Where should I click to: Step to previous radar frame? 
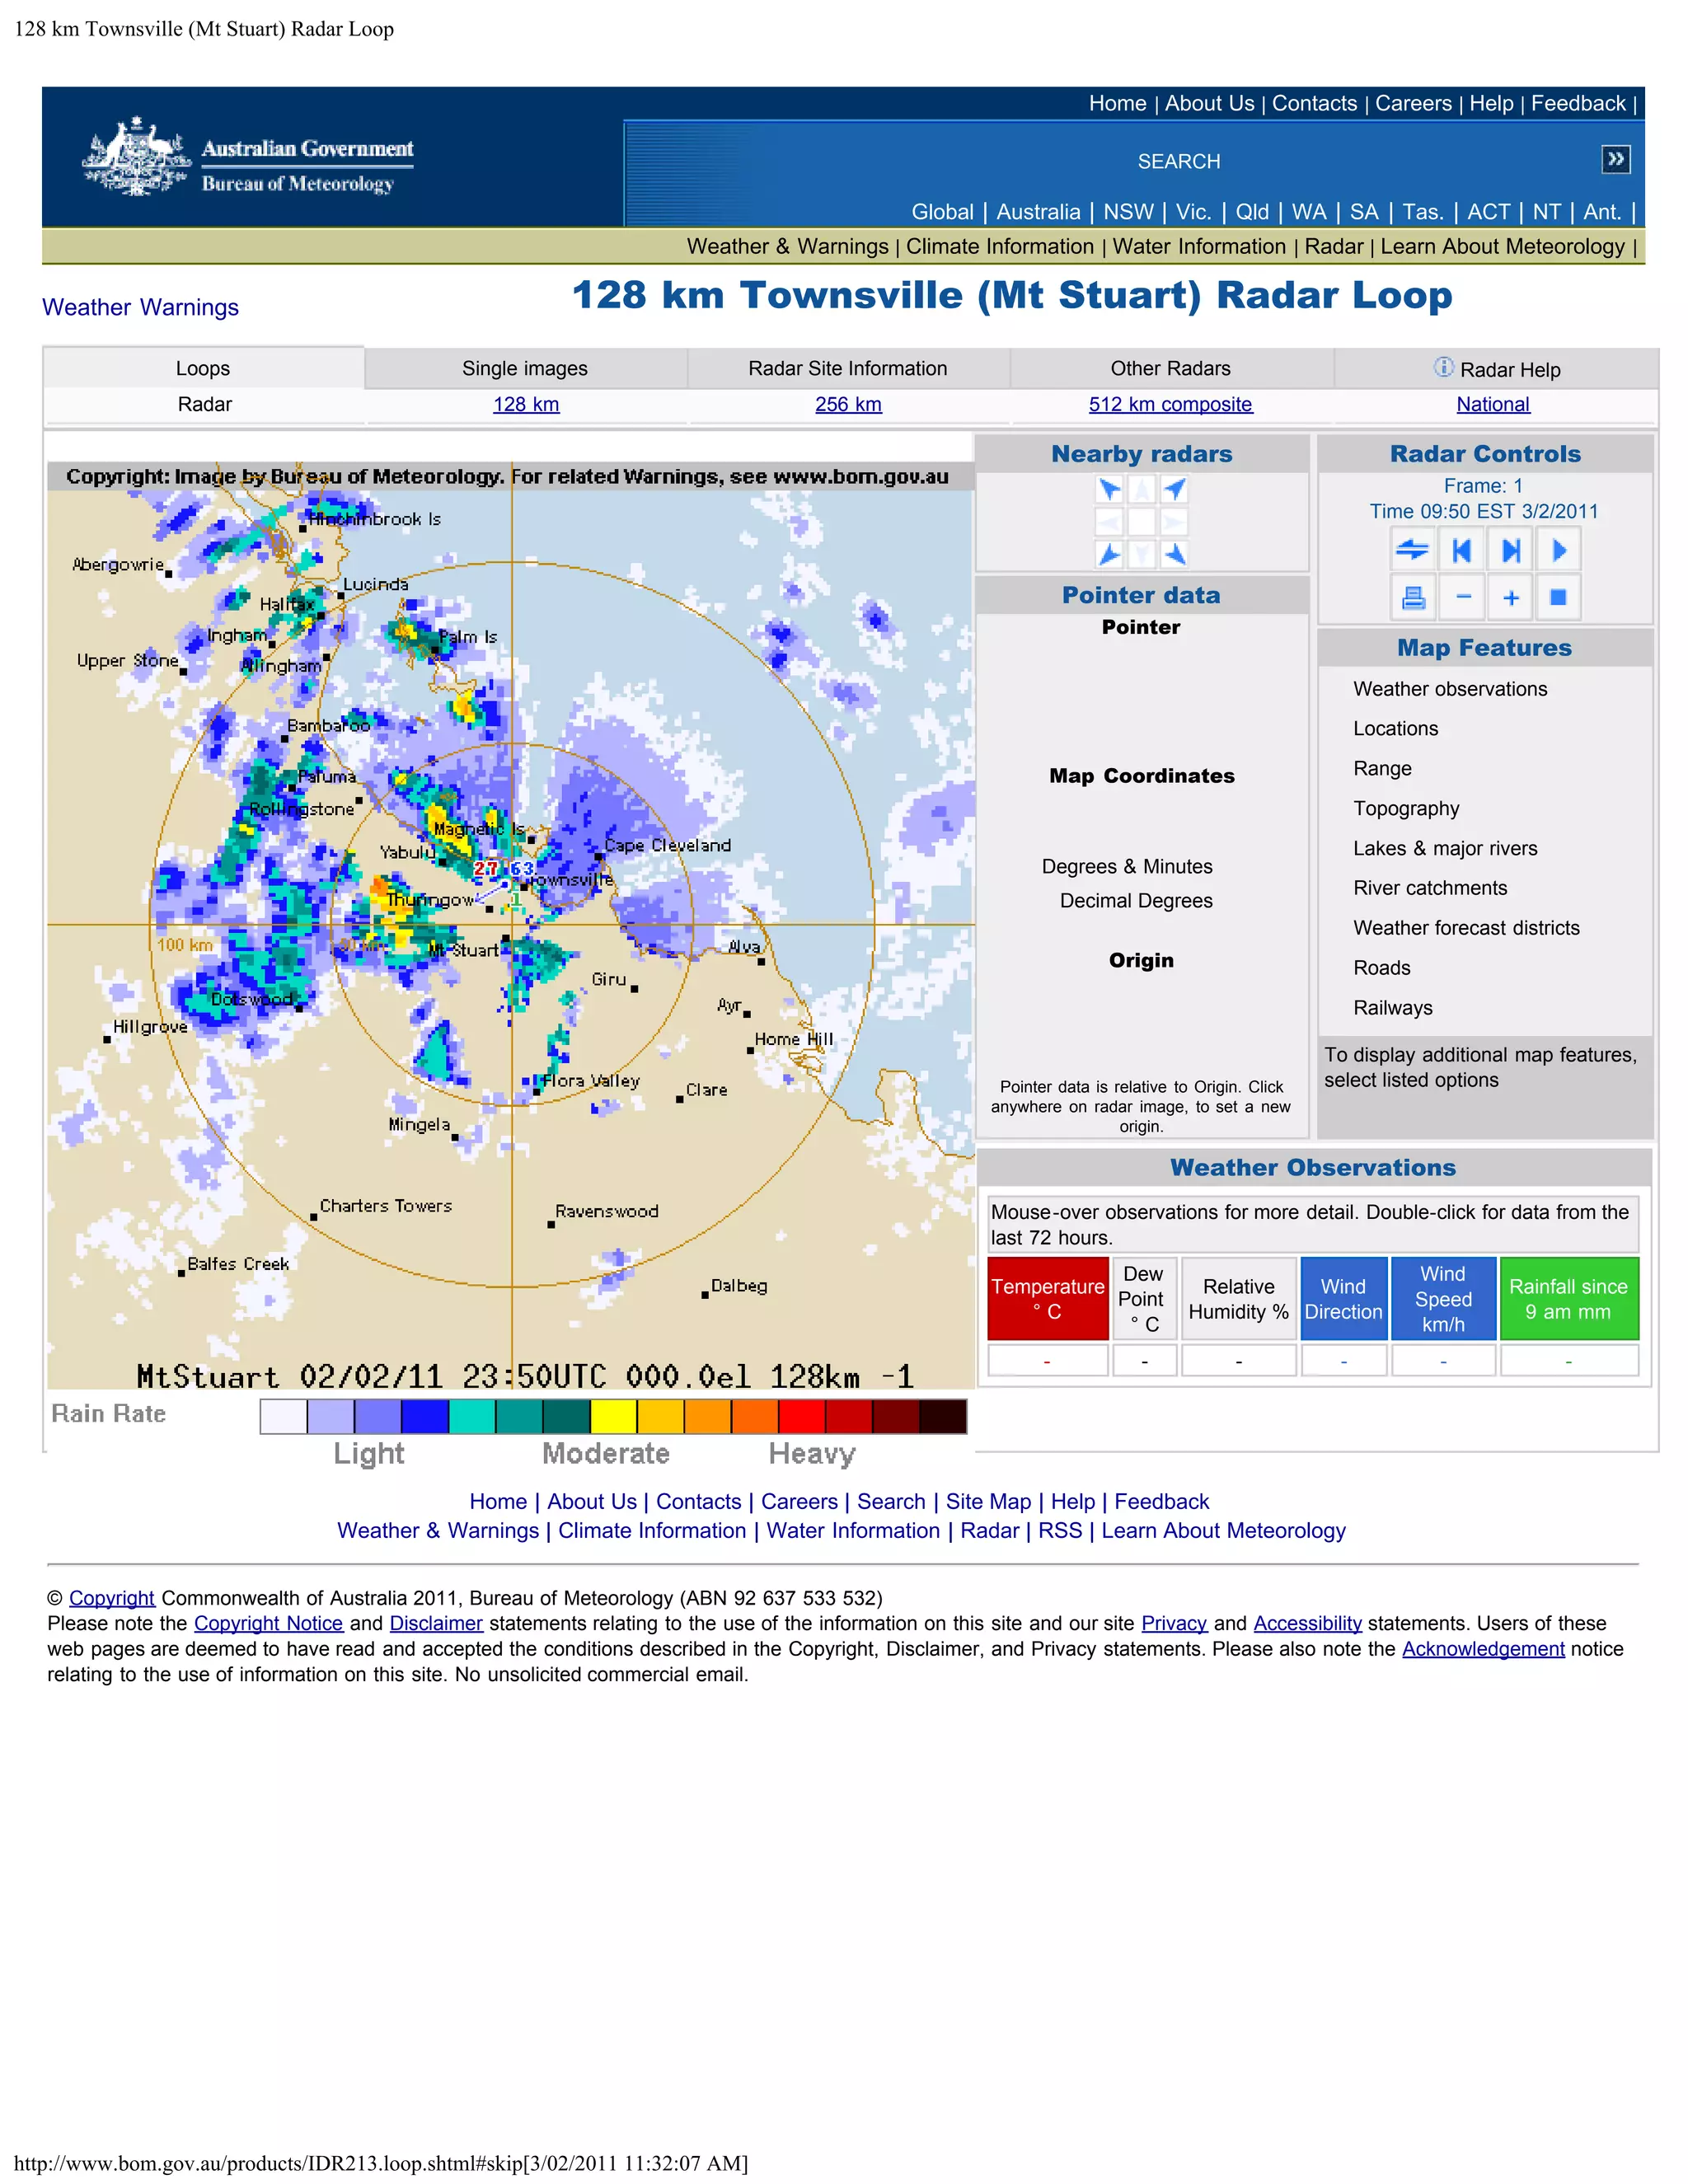[1462, 550]
